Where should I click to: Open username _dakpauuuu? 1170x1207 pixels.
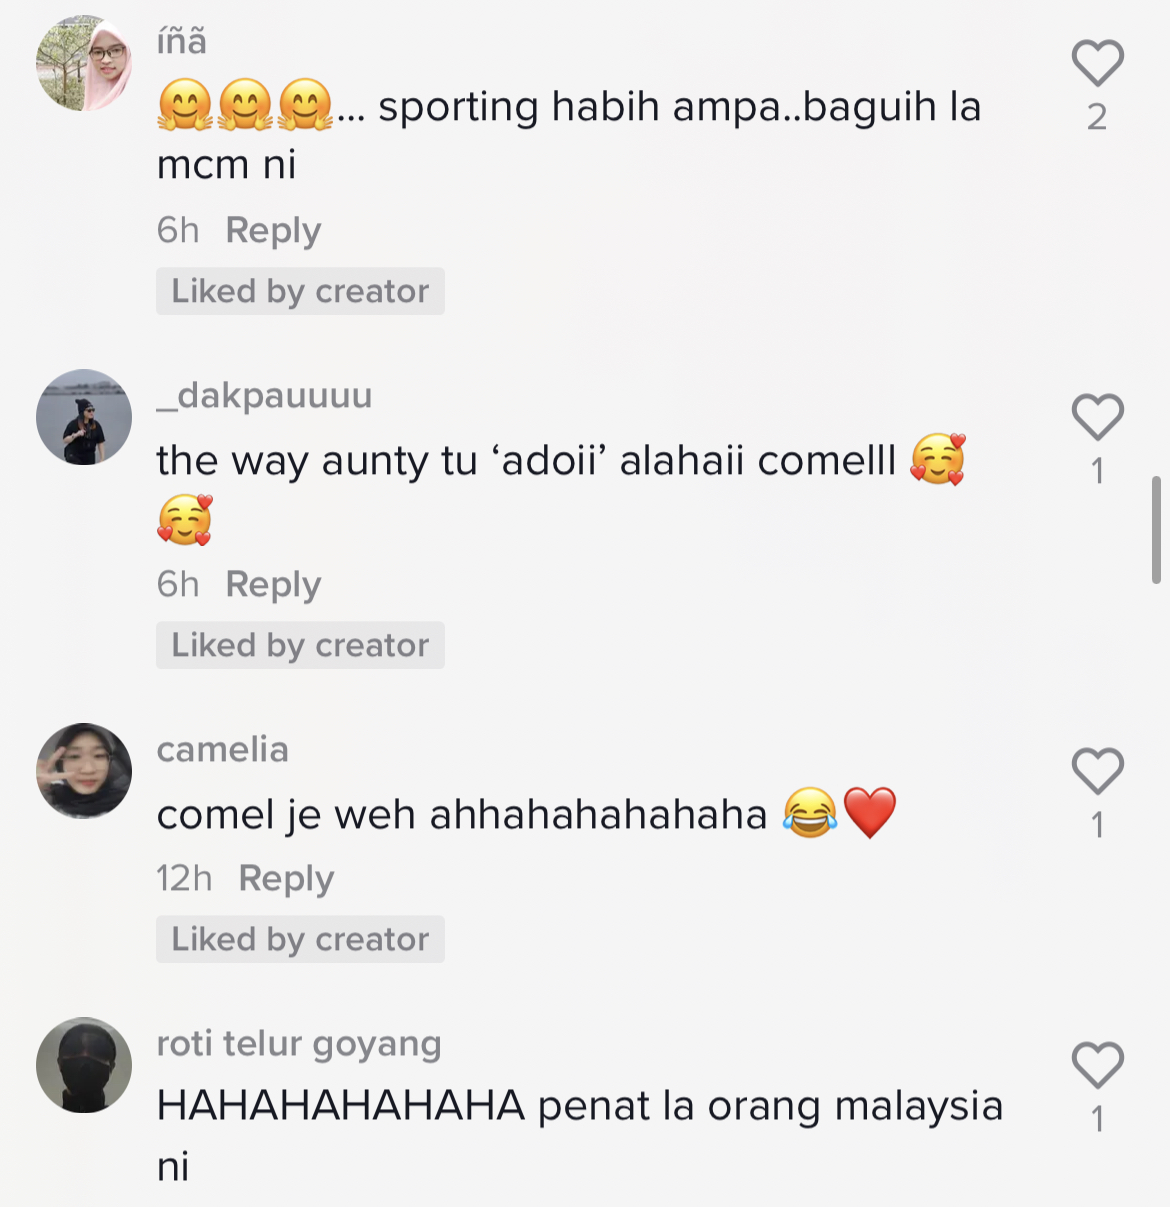[x=265, y=396]
